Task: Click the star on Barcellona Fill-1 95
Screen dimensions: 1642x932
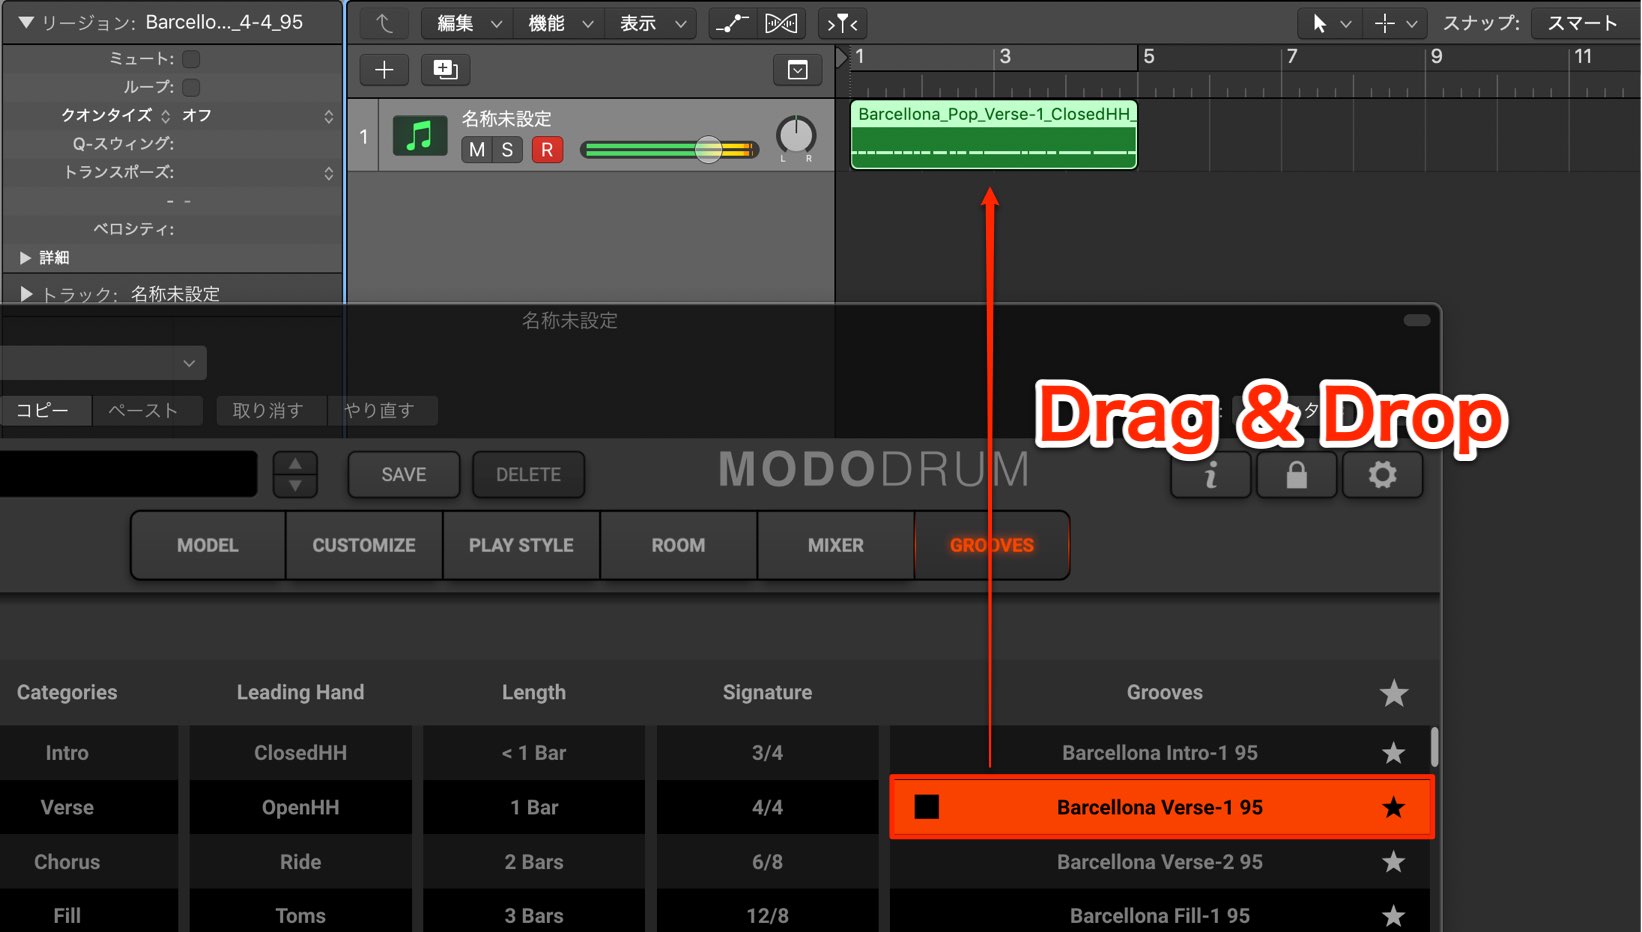Action: tap(1393, 916)
